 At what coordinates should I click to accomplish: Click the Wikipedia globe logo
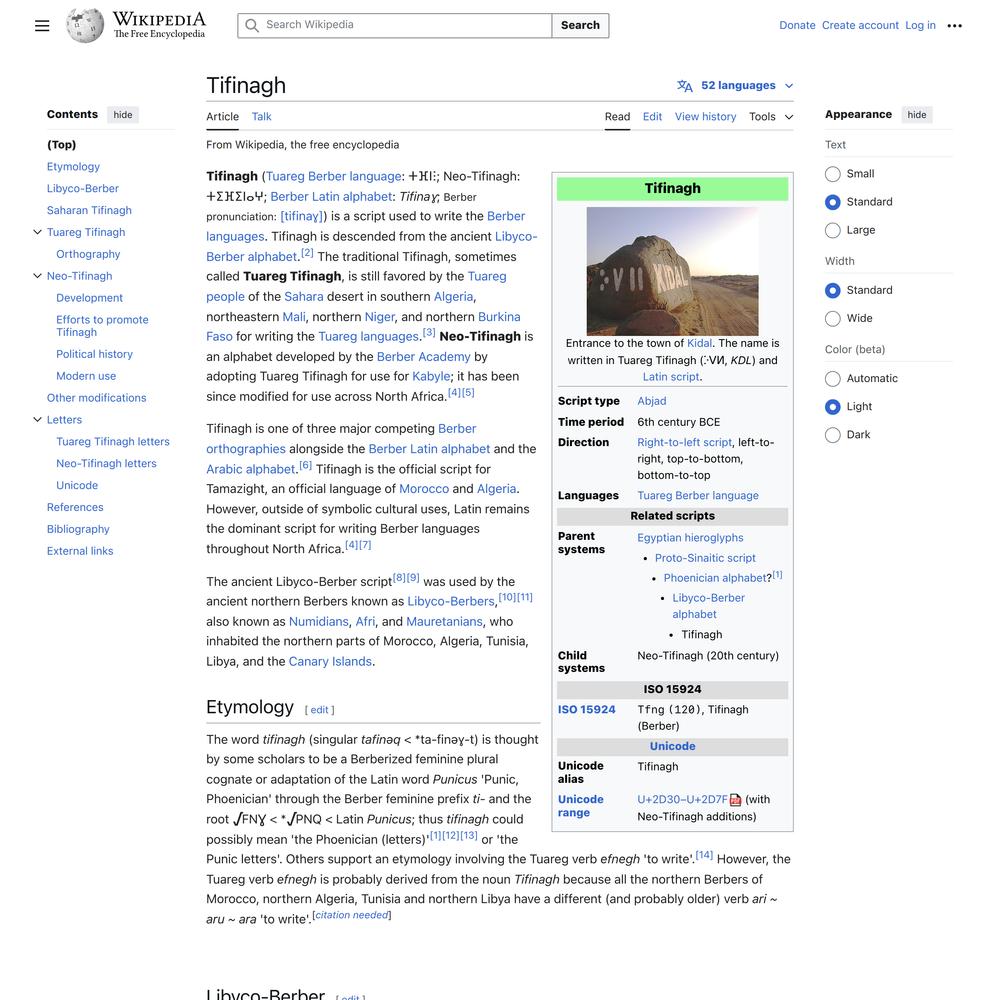85,26
